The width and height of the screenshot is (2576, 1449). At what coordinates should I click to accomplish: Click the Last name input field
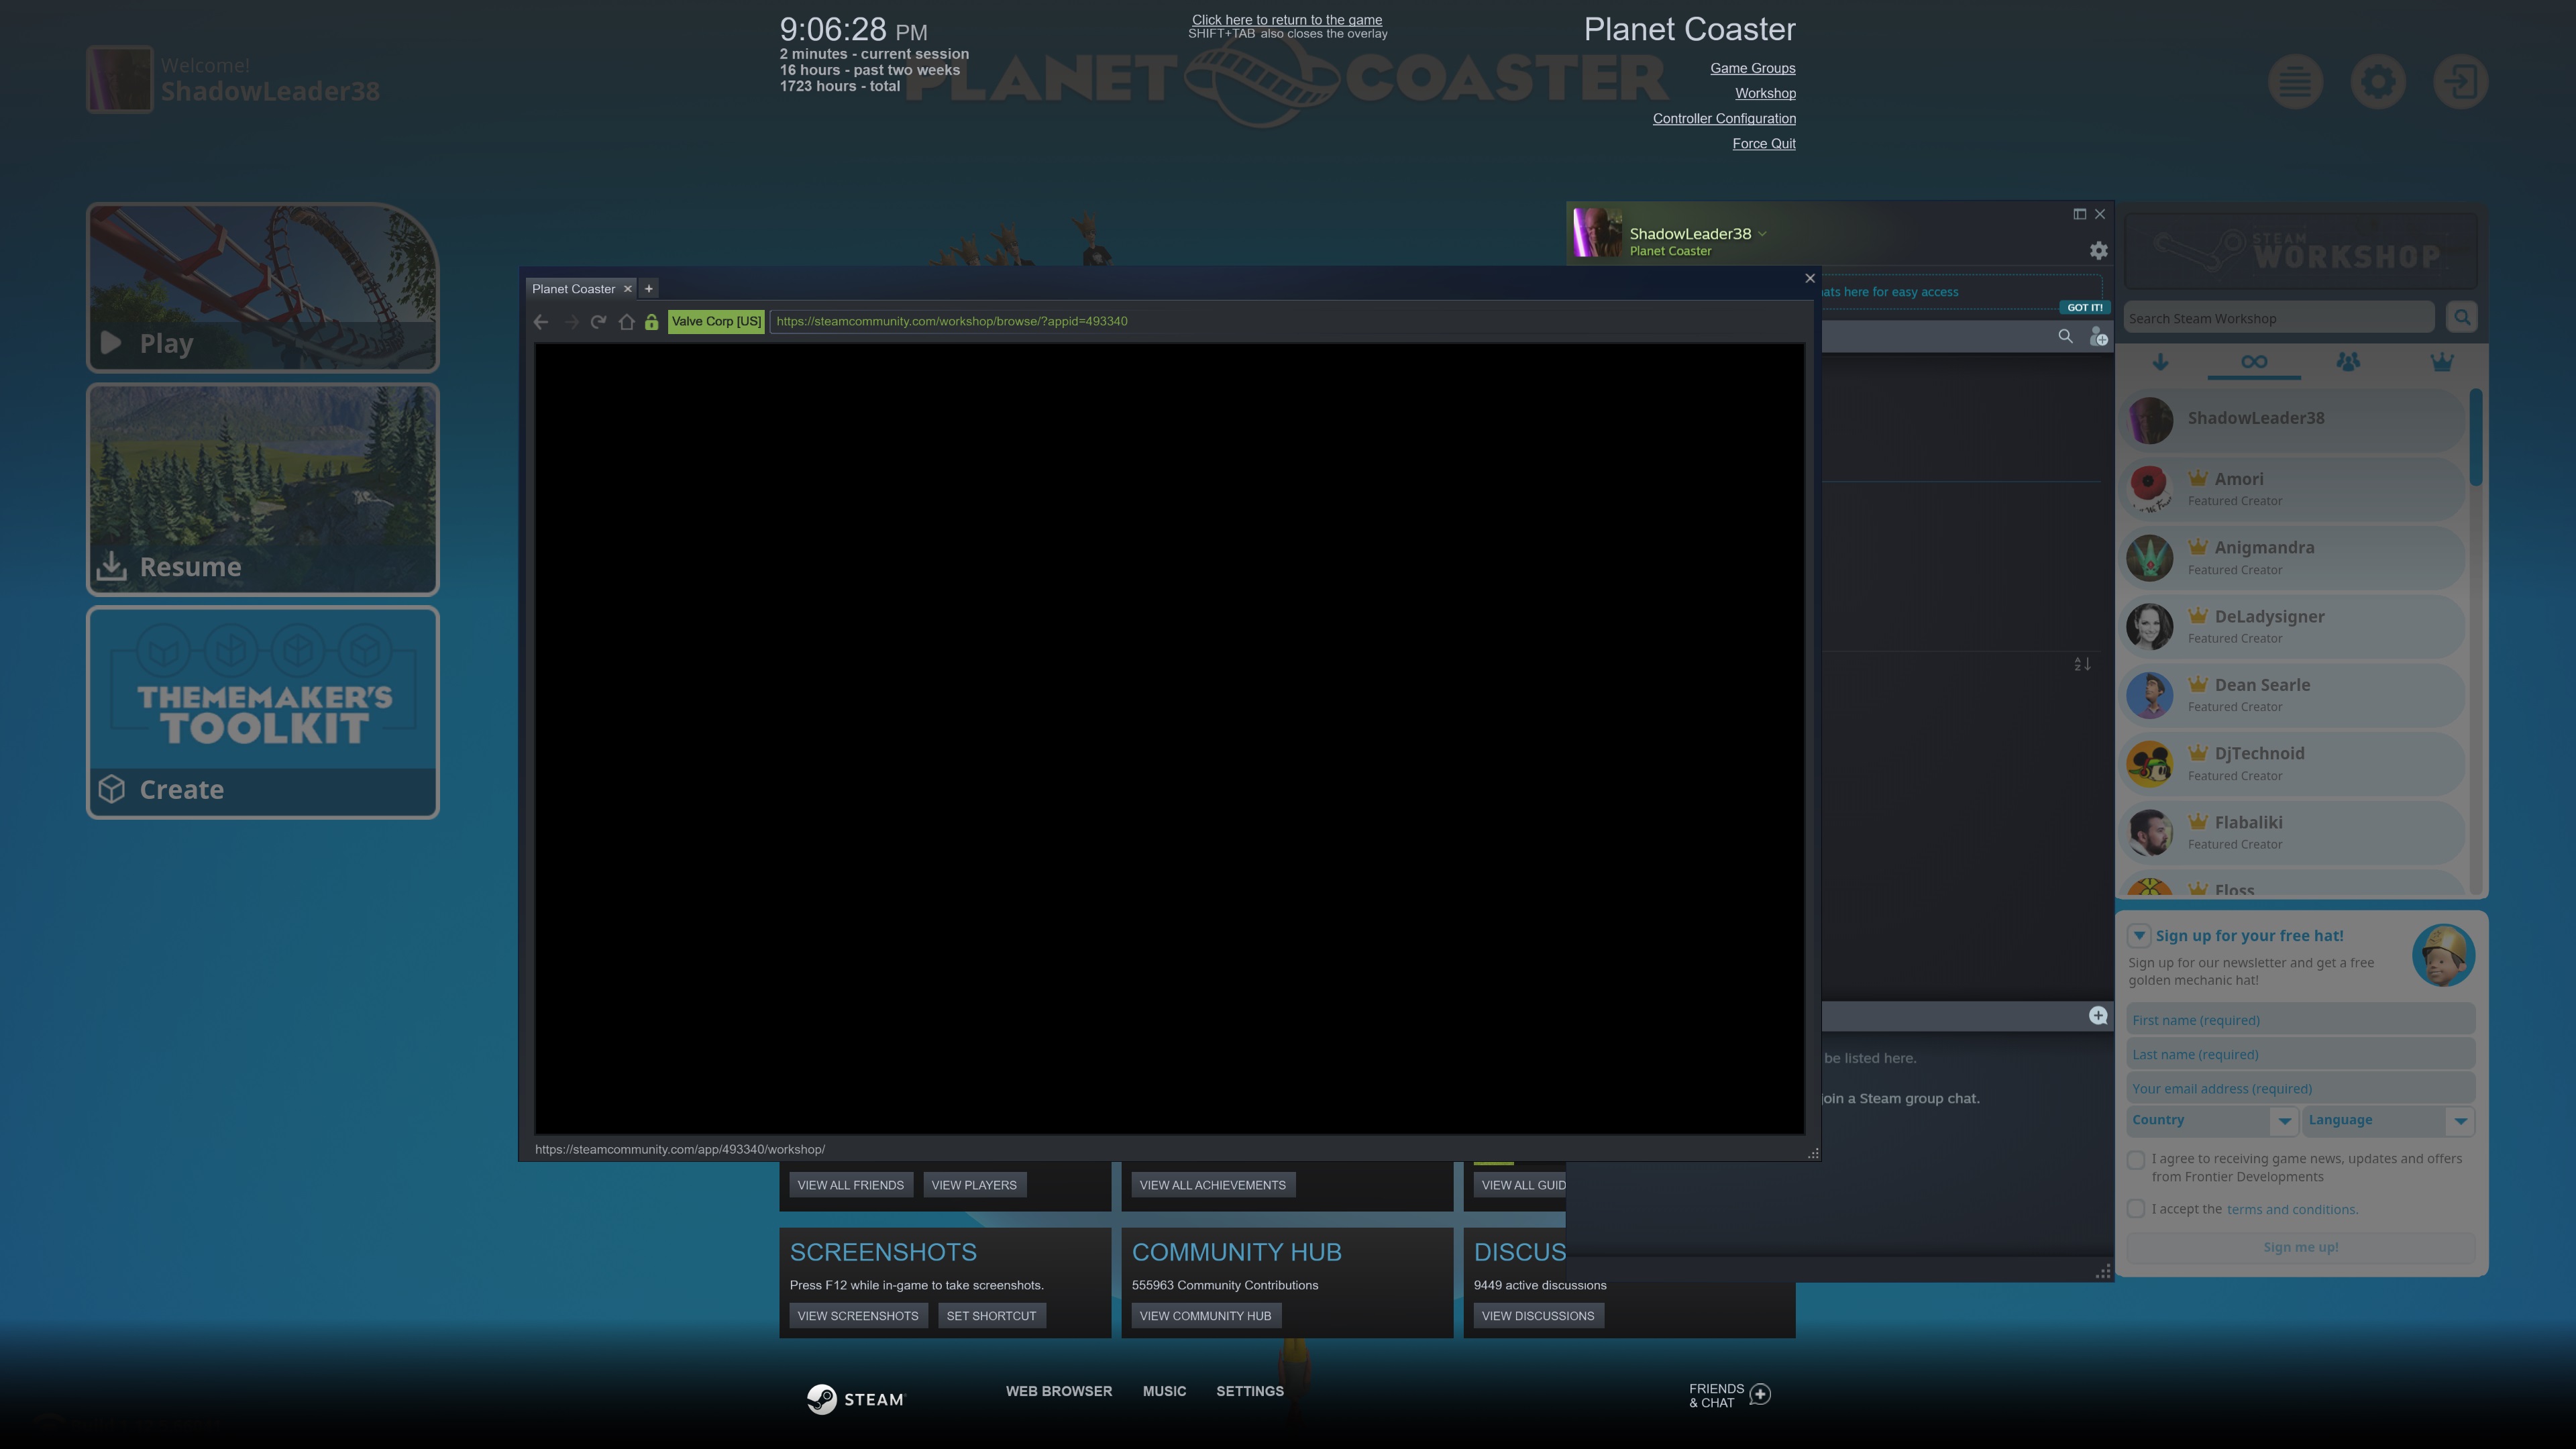[x=2300, y=1055]
